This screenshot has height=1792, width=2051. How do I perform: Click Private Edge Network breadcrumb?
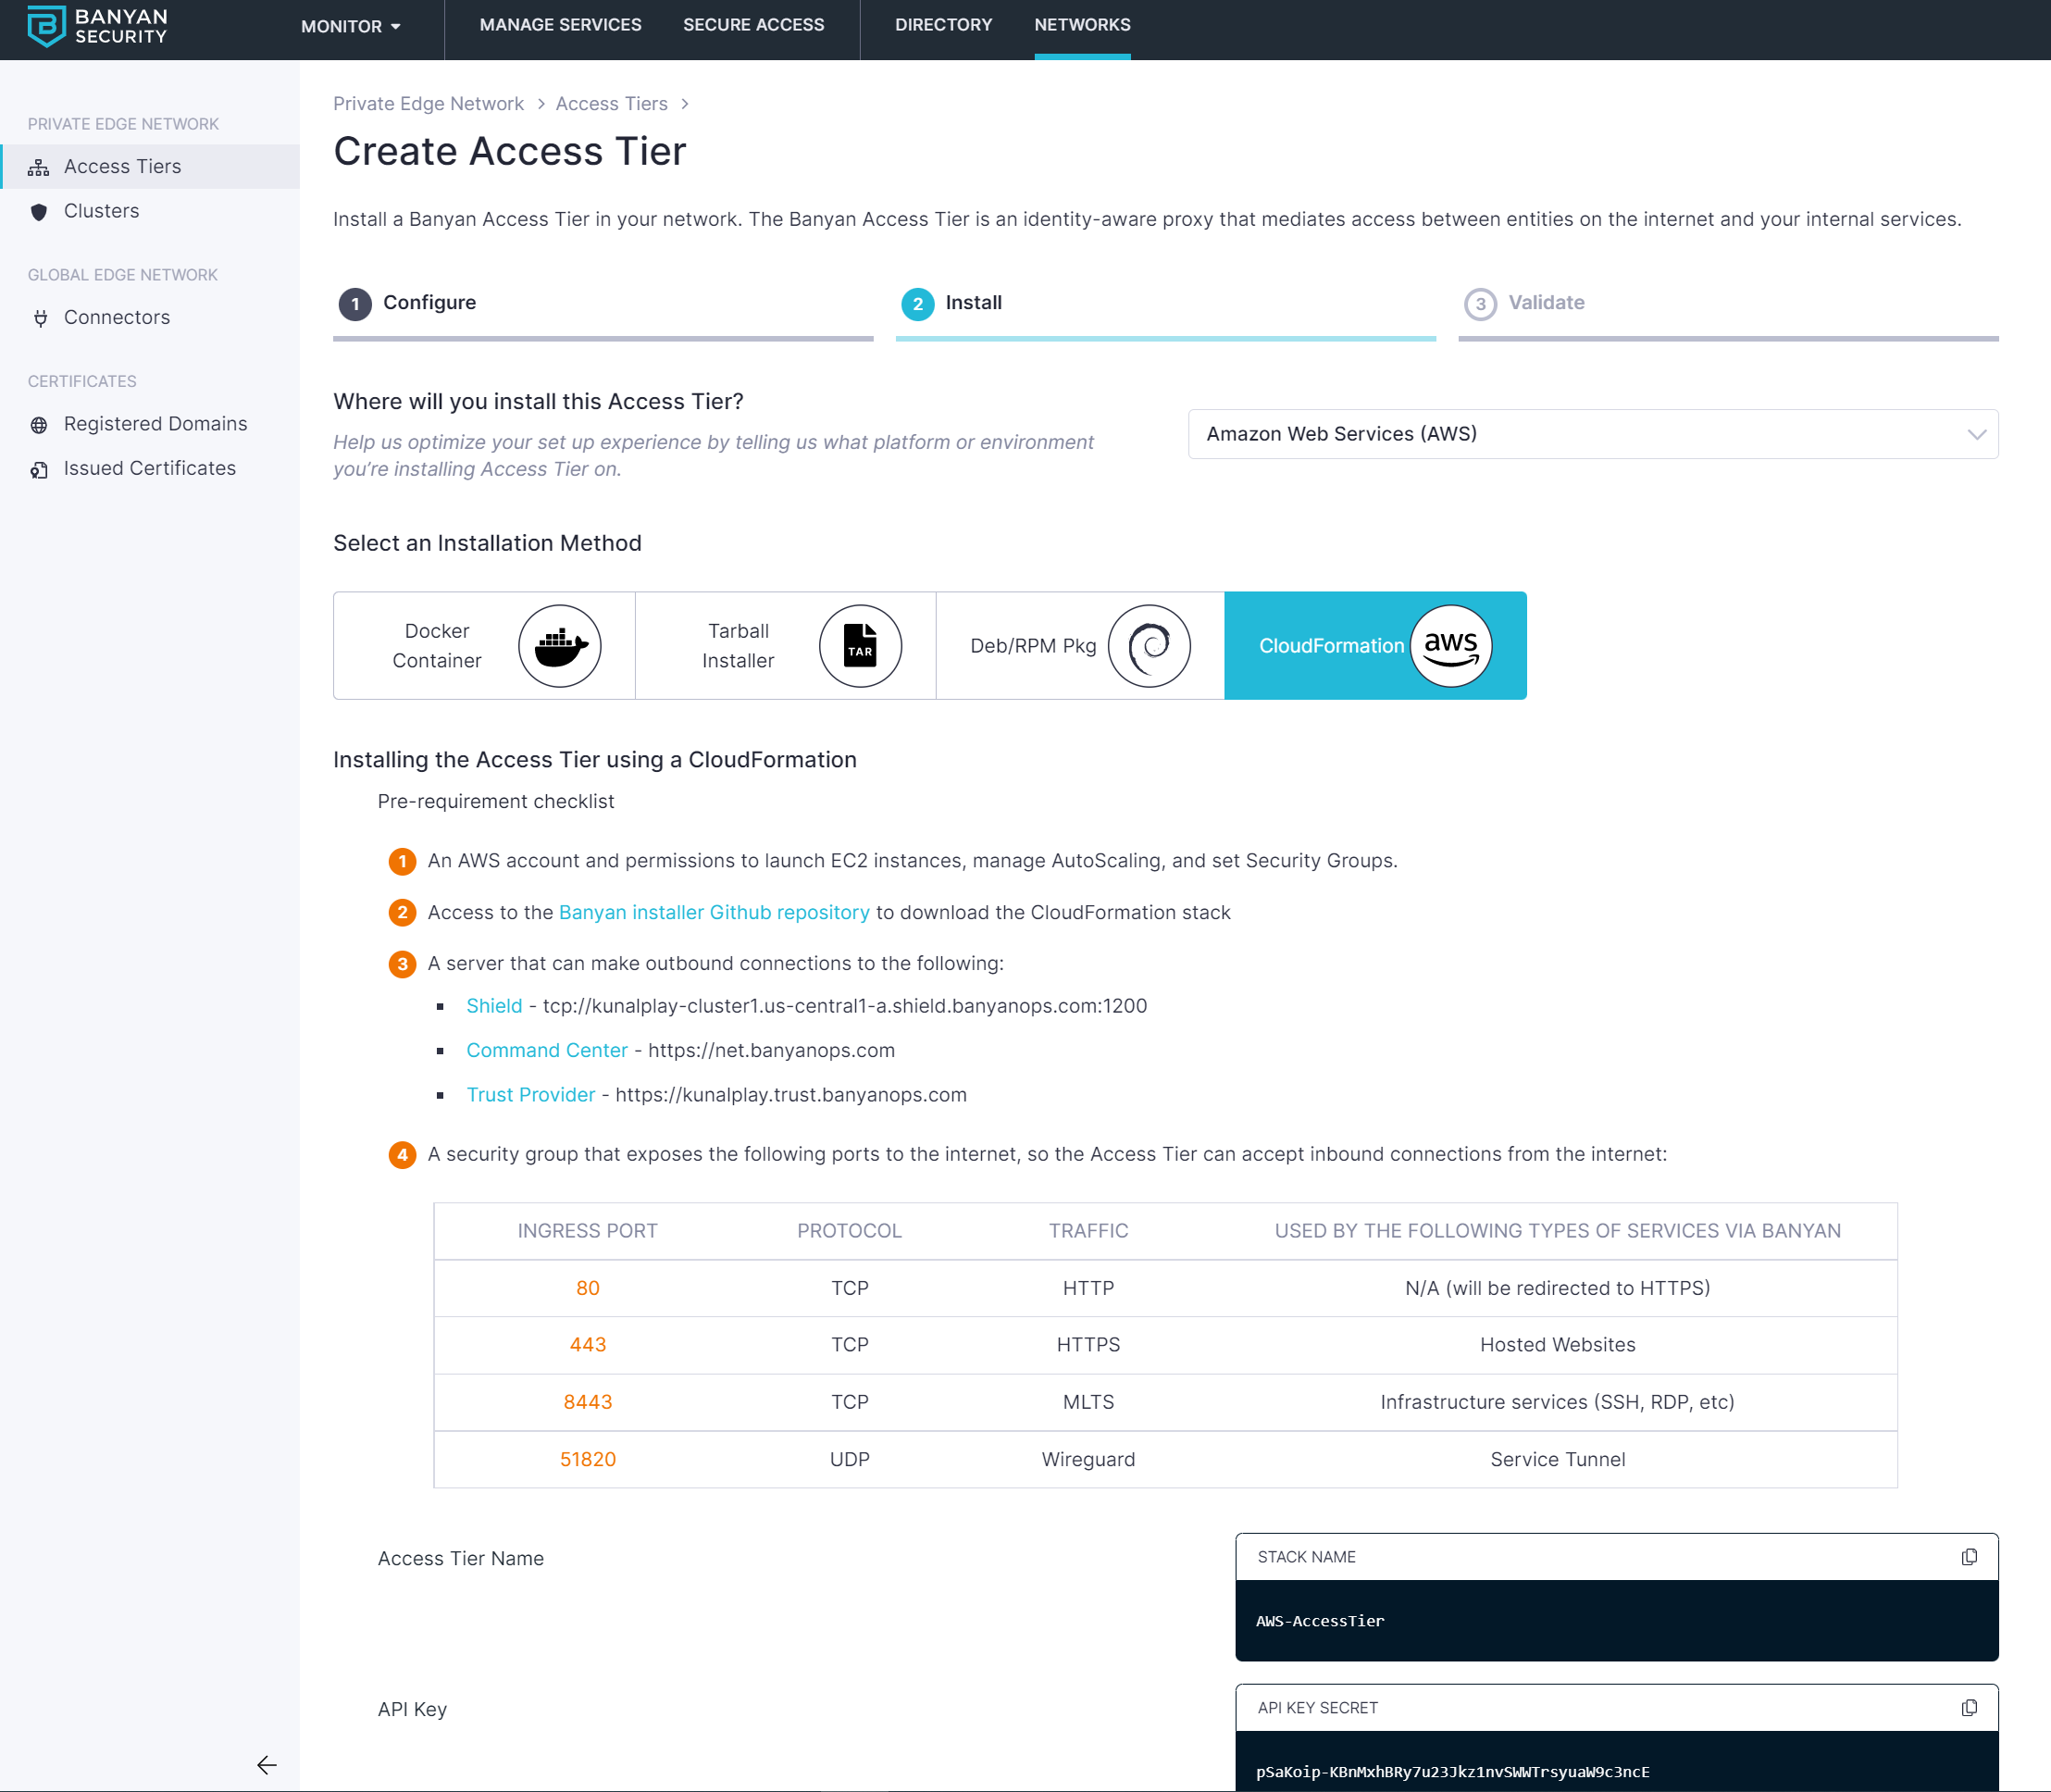(428, 104)
